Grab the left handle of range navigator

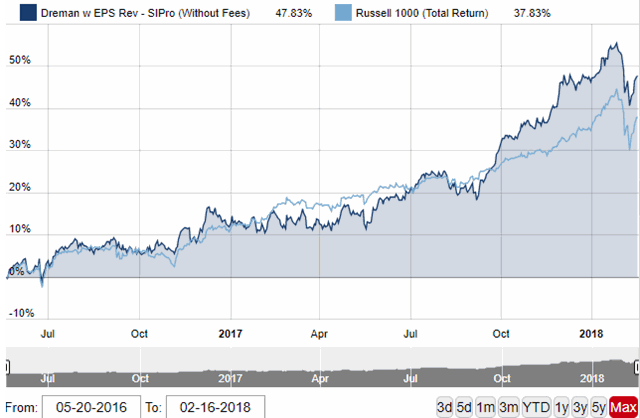click(x=7, y=365)
